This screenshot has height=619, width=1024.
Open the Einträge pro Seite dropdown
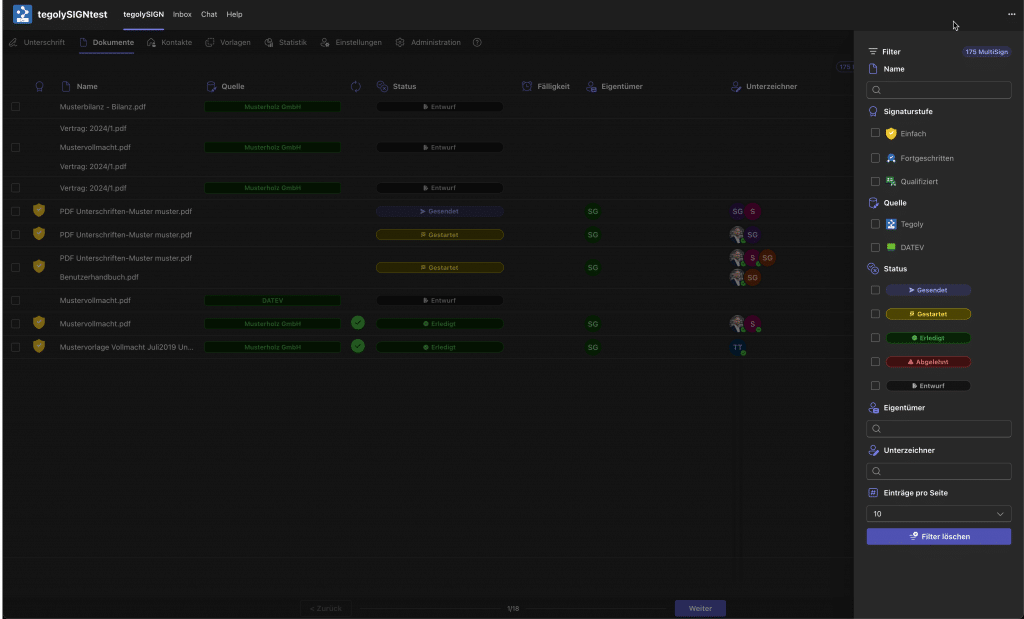(x=938, y=514)
